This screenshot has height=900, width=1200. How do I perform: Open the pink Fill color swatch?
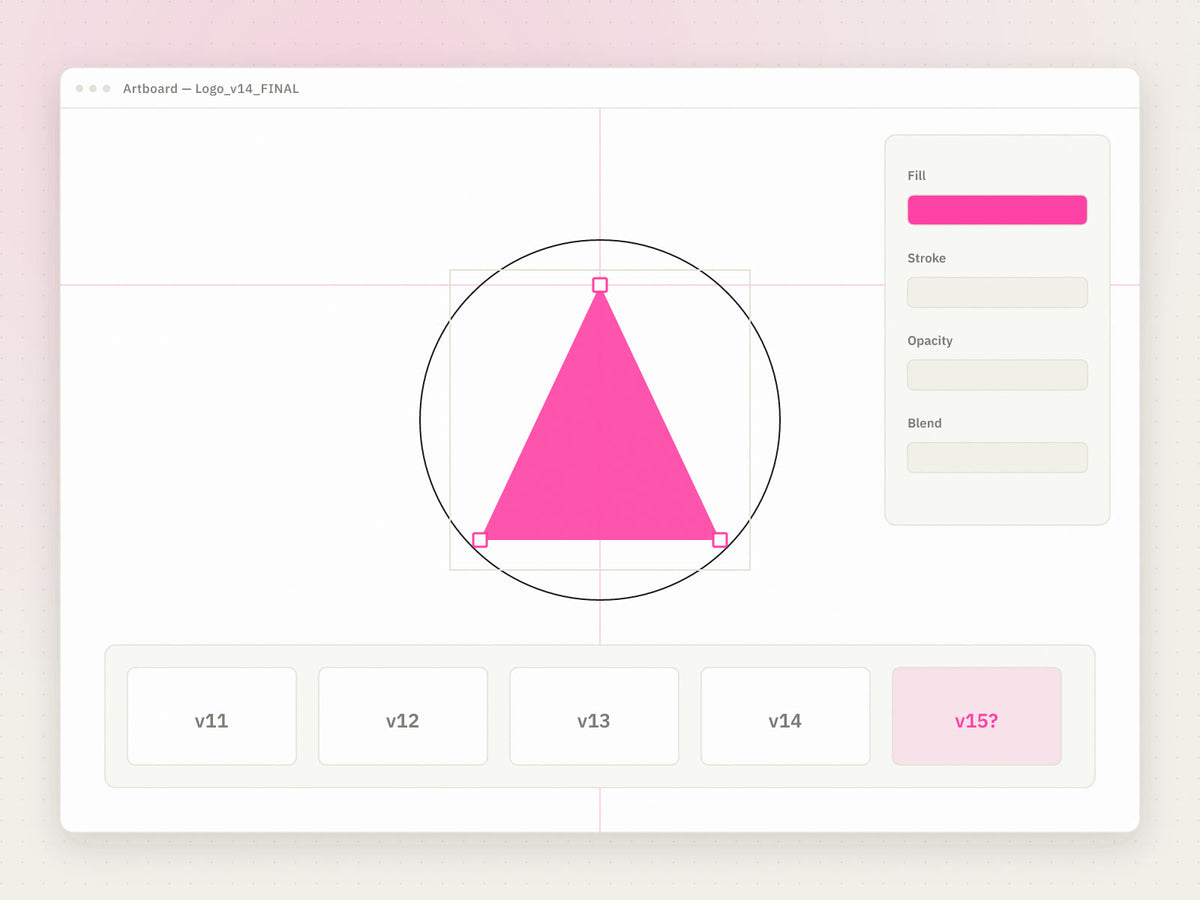[997, 210]
